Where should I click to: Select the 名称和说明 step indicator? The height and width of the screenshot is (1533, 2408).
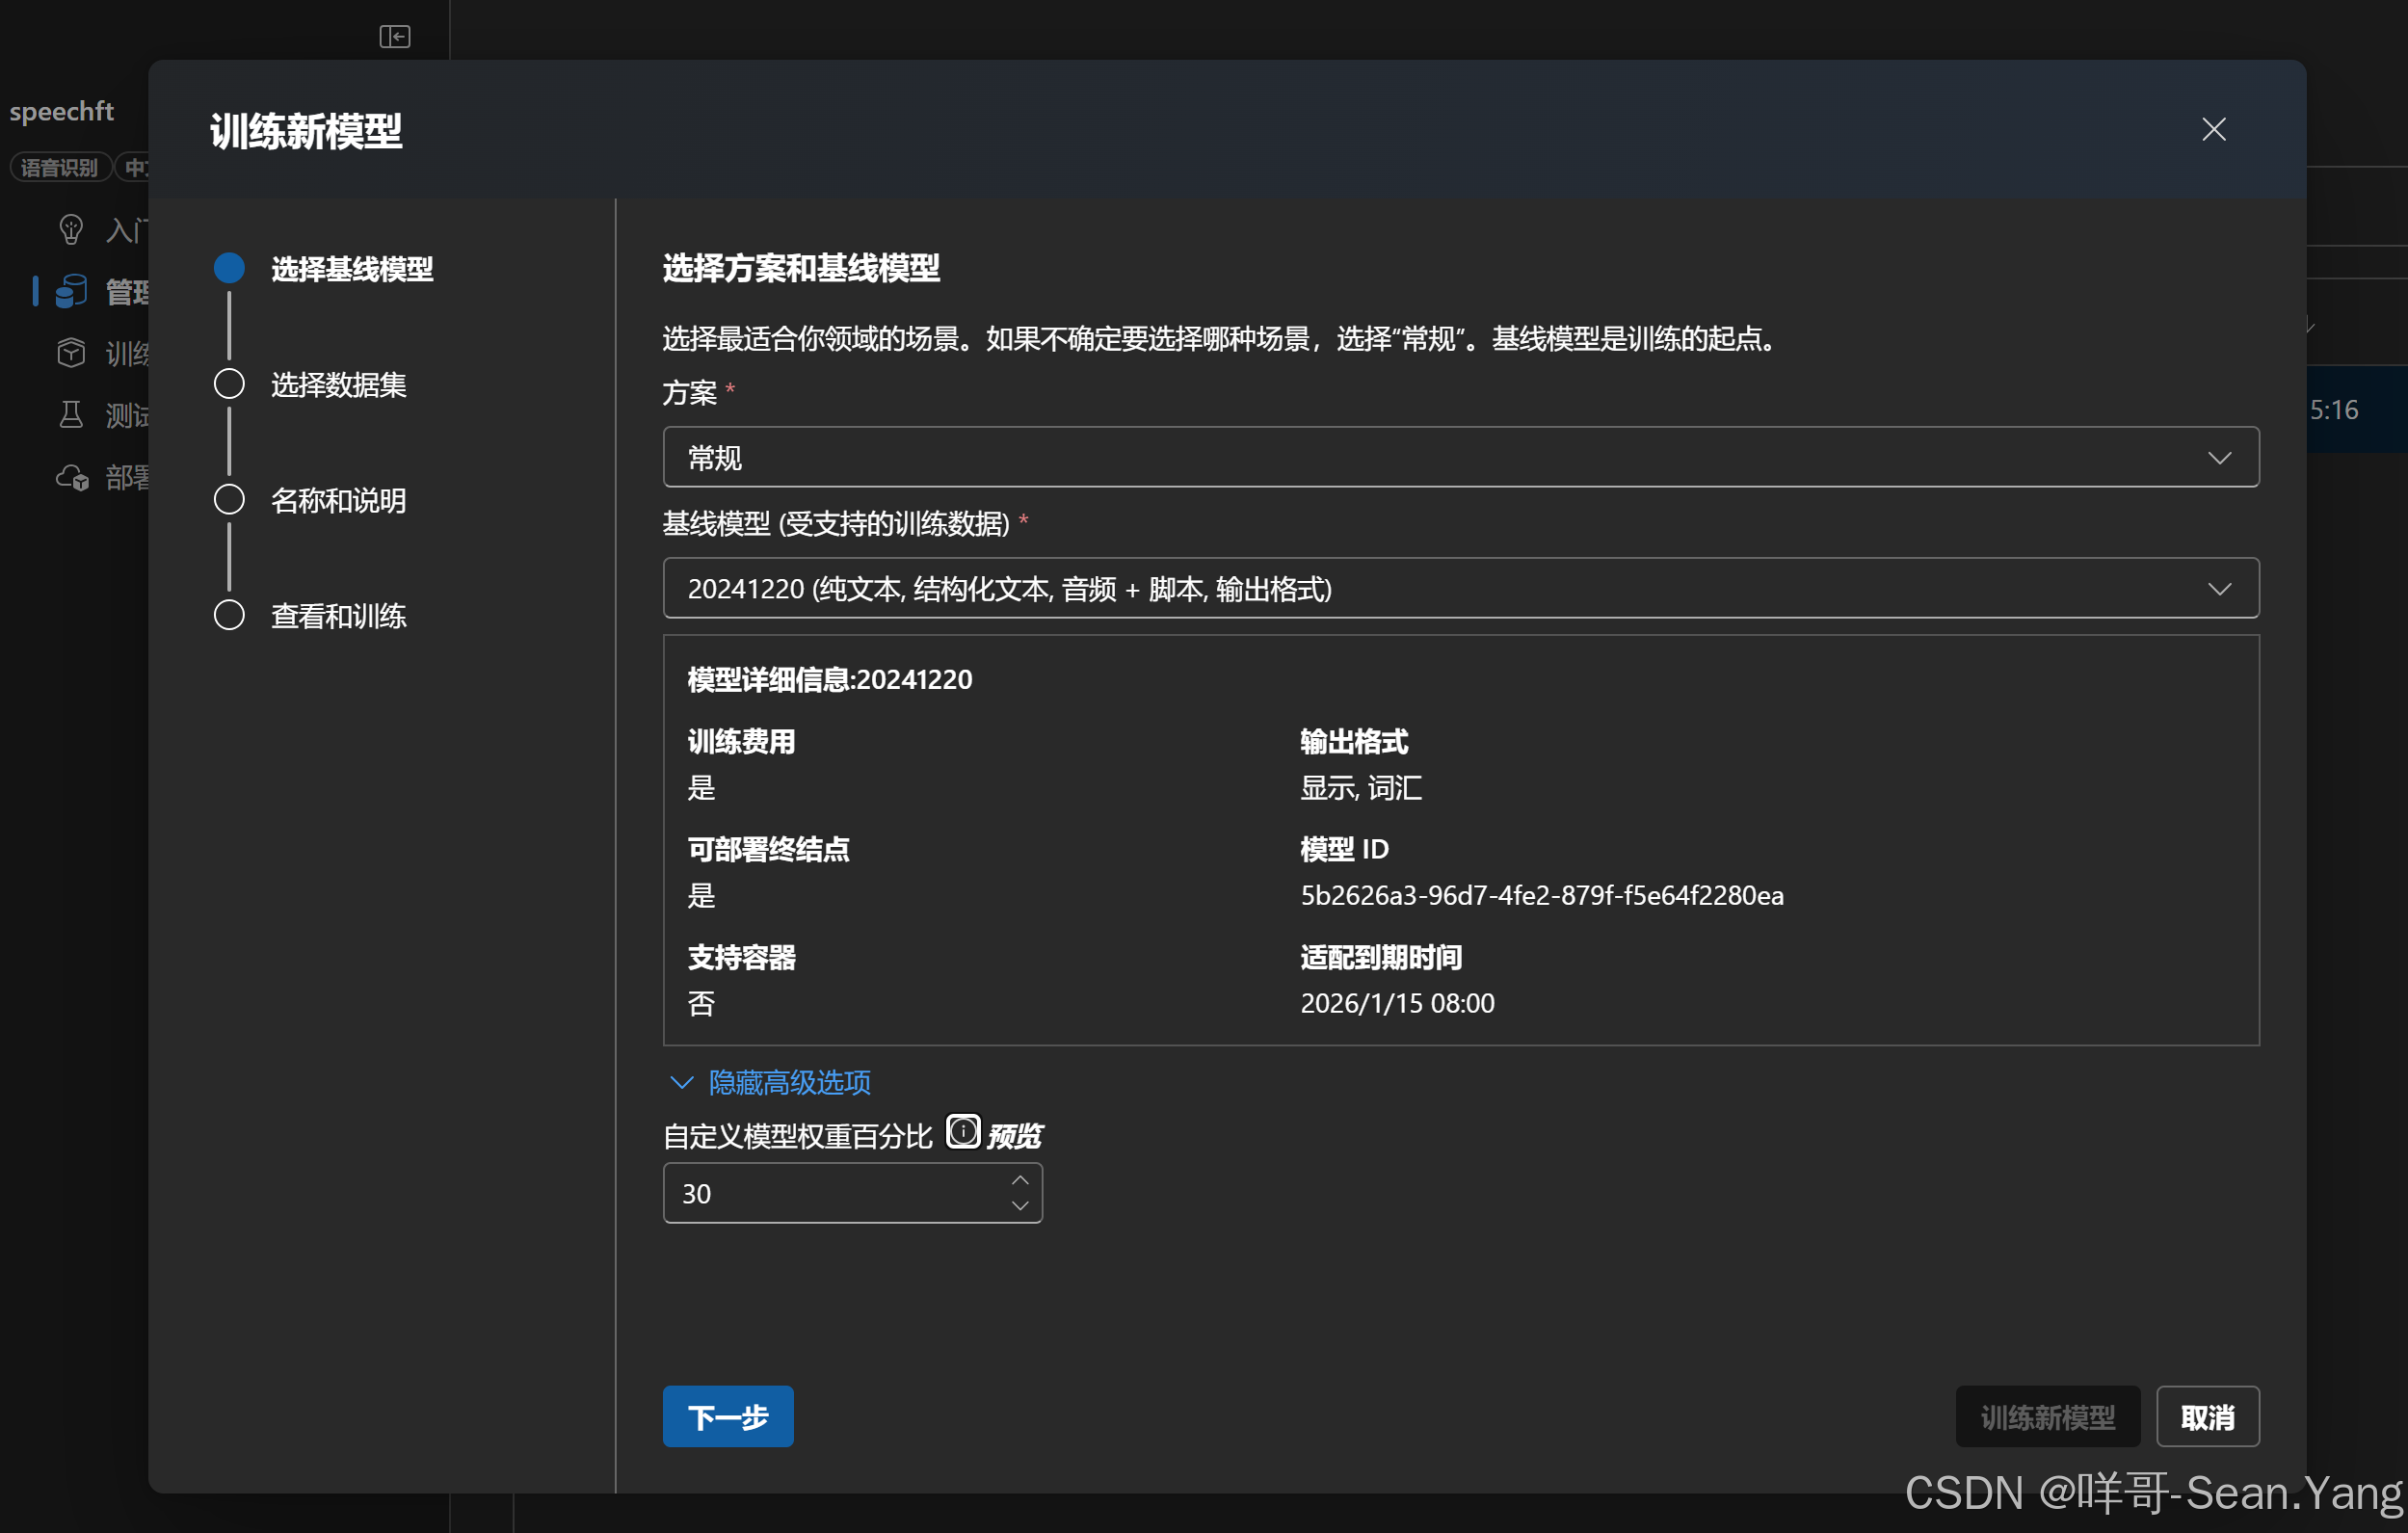[229, 499]
